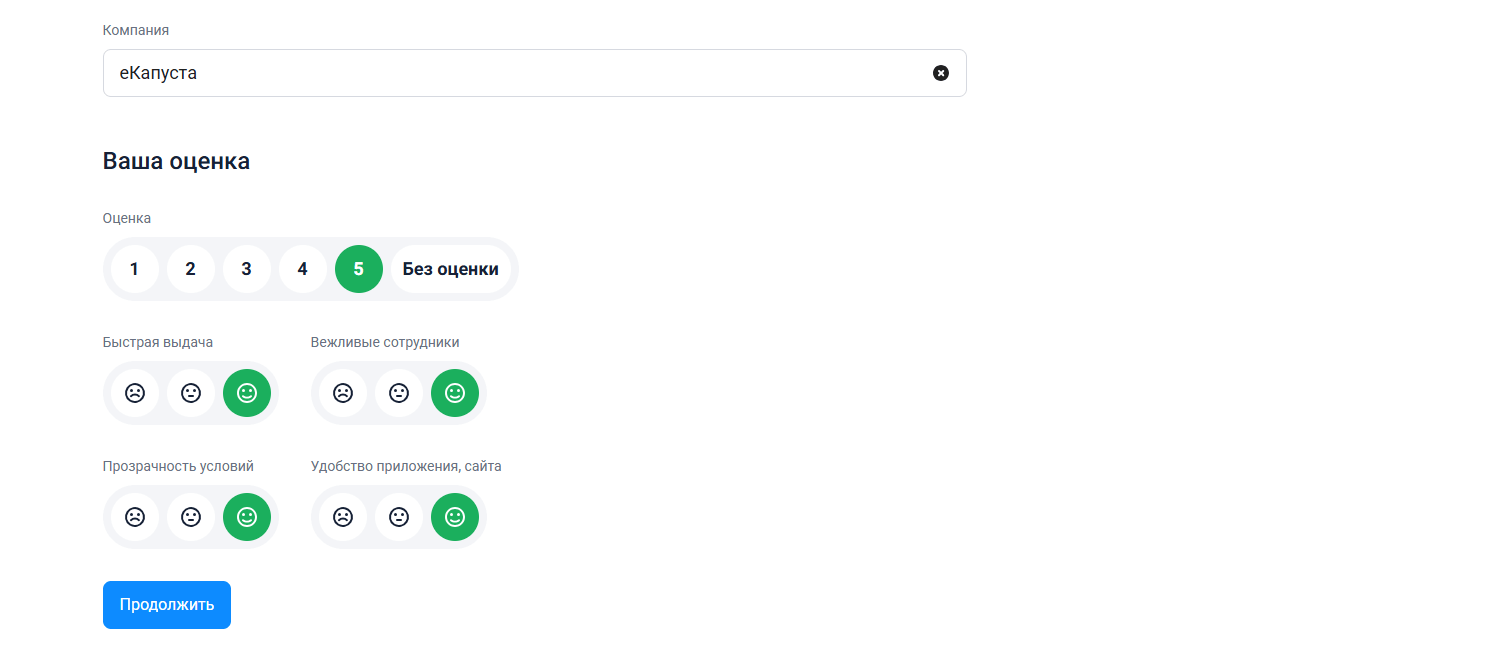Select neutral face for Быстрая выдача
The width and height of the screenshot is (1485, 663).
(191, 393)
